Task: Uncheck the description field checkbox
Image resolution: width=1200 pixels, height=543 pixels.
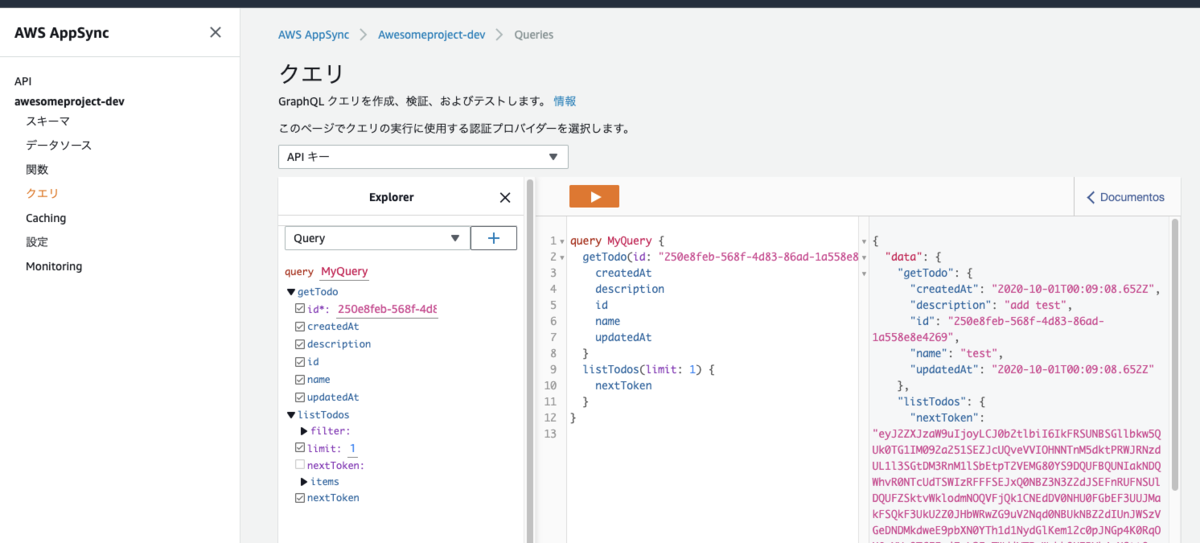Action: [x=300, y=344]
